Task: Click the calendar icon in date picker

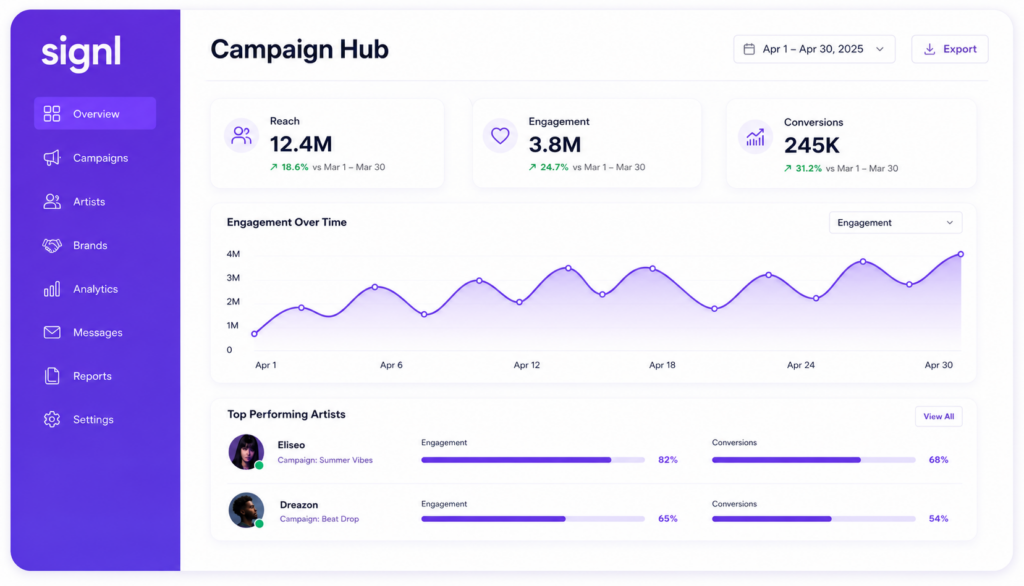Action: pos(749,49)
